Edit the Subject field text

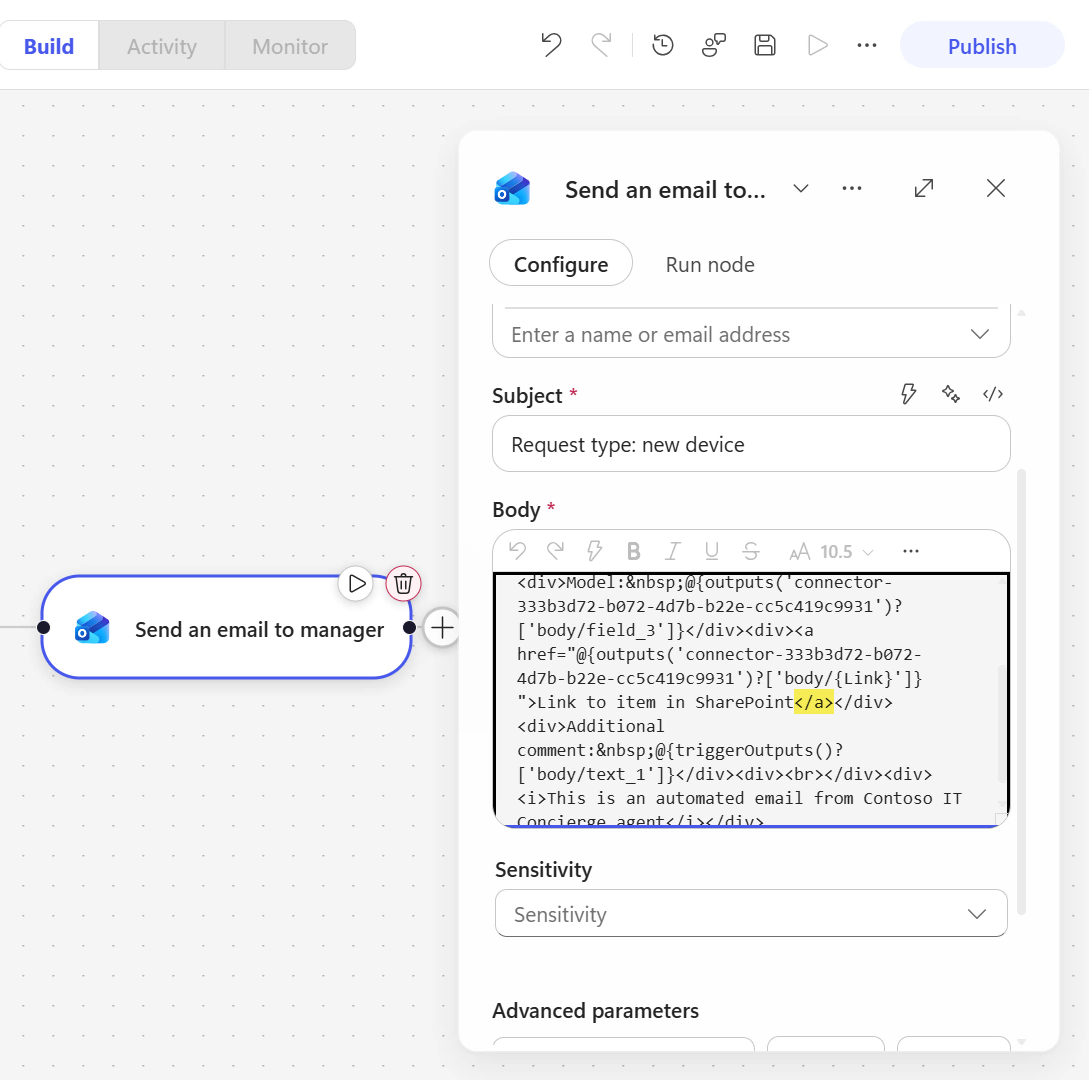click(751, 444)
